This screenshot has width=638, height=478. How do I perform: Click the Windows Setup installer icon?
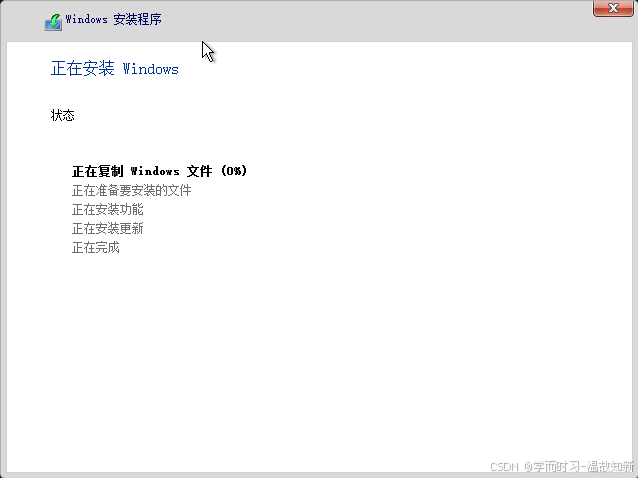pyautogui.click(x=53, y=22)
